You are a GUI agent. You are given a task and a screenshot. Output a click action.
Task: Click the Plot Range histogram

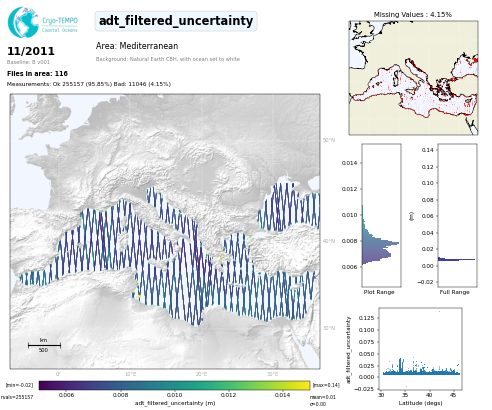click(381, 215)
